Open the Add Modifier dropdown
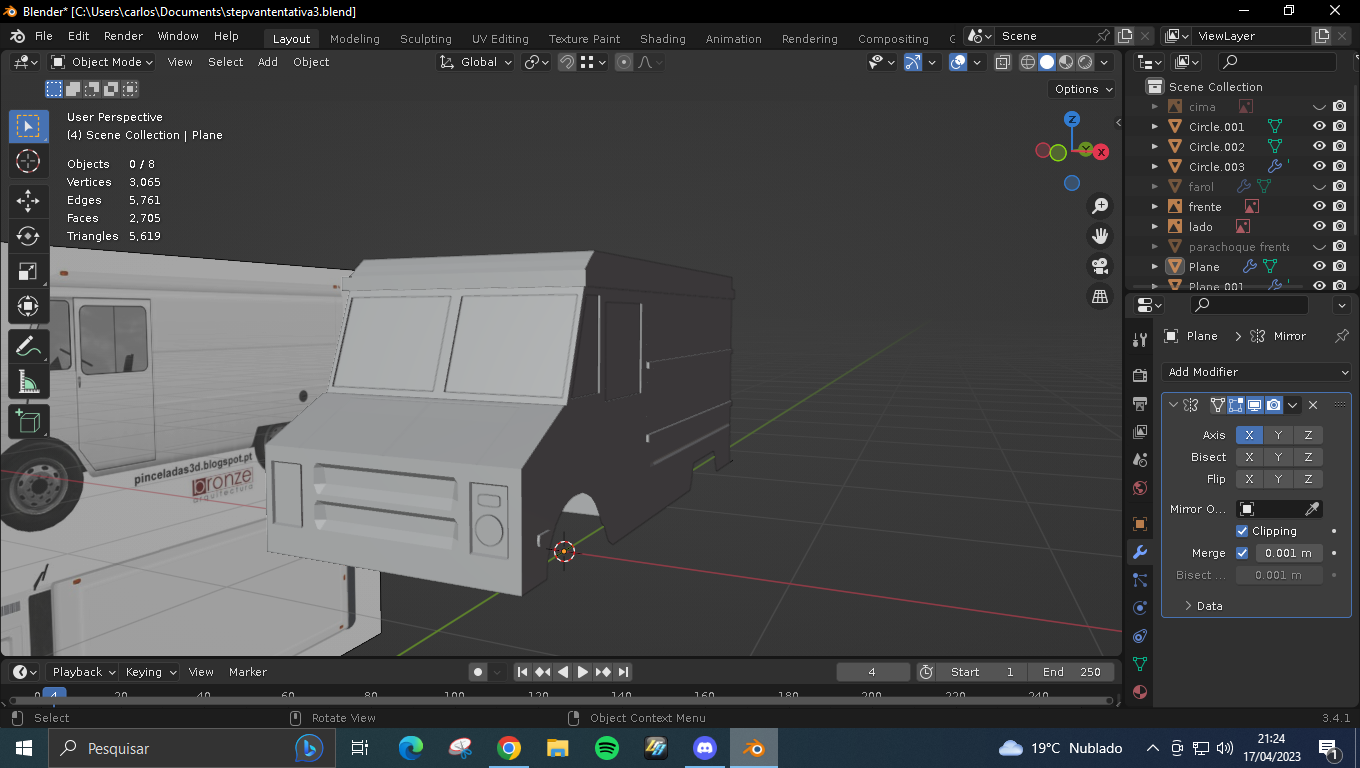This screenshot has width=1360, height=768. (1257, 372)
